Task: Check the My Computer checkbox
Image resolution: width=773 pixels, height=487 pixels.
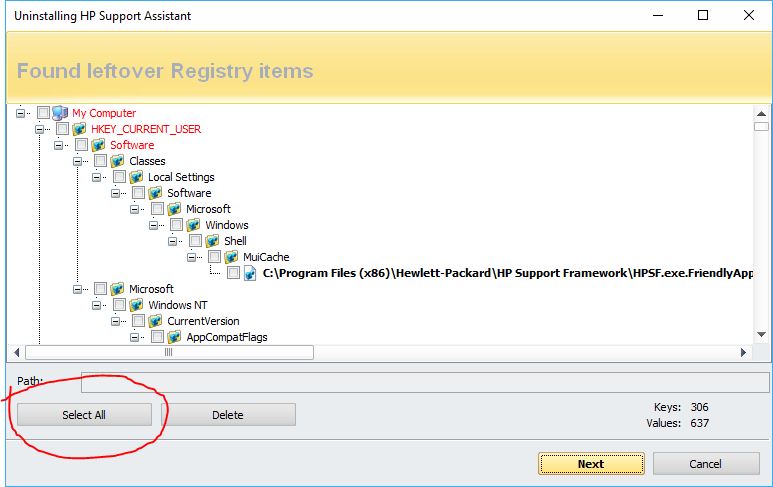Action: [x=43, y=113]
